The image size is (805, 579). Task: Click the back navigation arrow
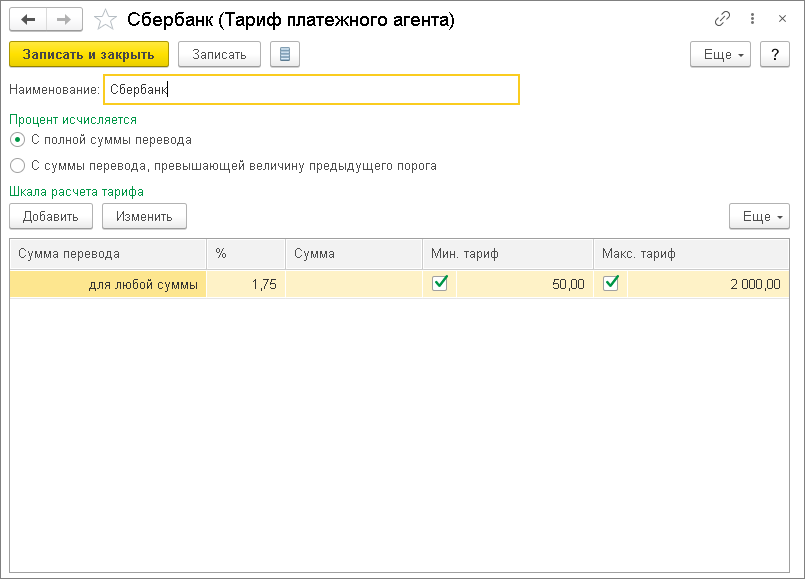coord(28,19)
